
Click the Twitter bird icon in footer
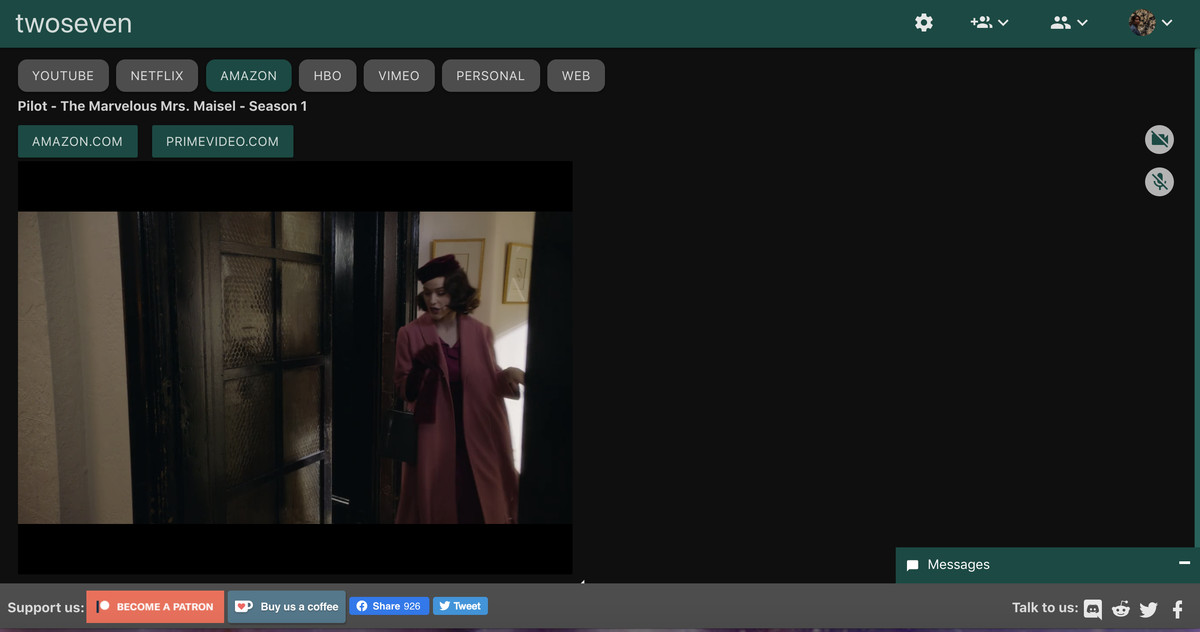1148,608
